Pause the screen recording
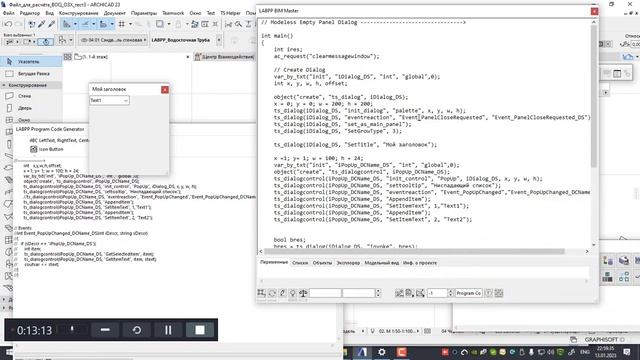The height and width of the screenshot is (360, 640). click(x=168, y=330)
